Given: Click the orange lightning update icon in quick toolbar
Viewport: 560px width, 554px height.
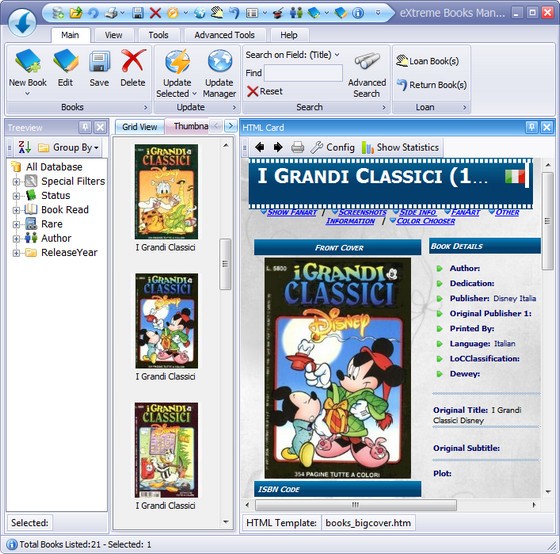Looking at the screenshot, I should (x=173, y=13).
